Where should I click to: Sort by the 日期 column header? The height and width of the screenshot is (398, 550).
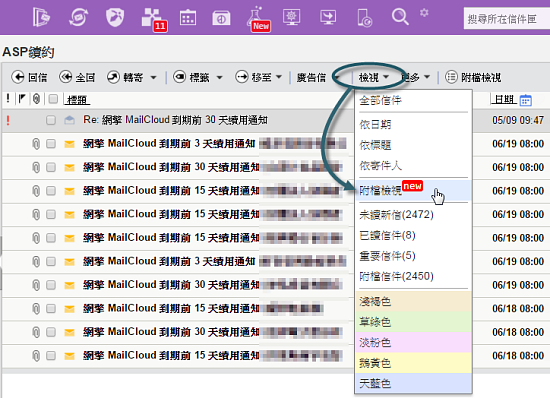(504, 100)
